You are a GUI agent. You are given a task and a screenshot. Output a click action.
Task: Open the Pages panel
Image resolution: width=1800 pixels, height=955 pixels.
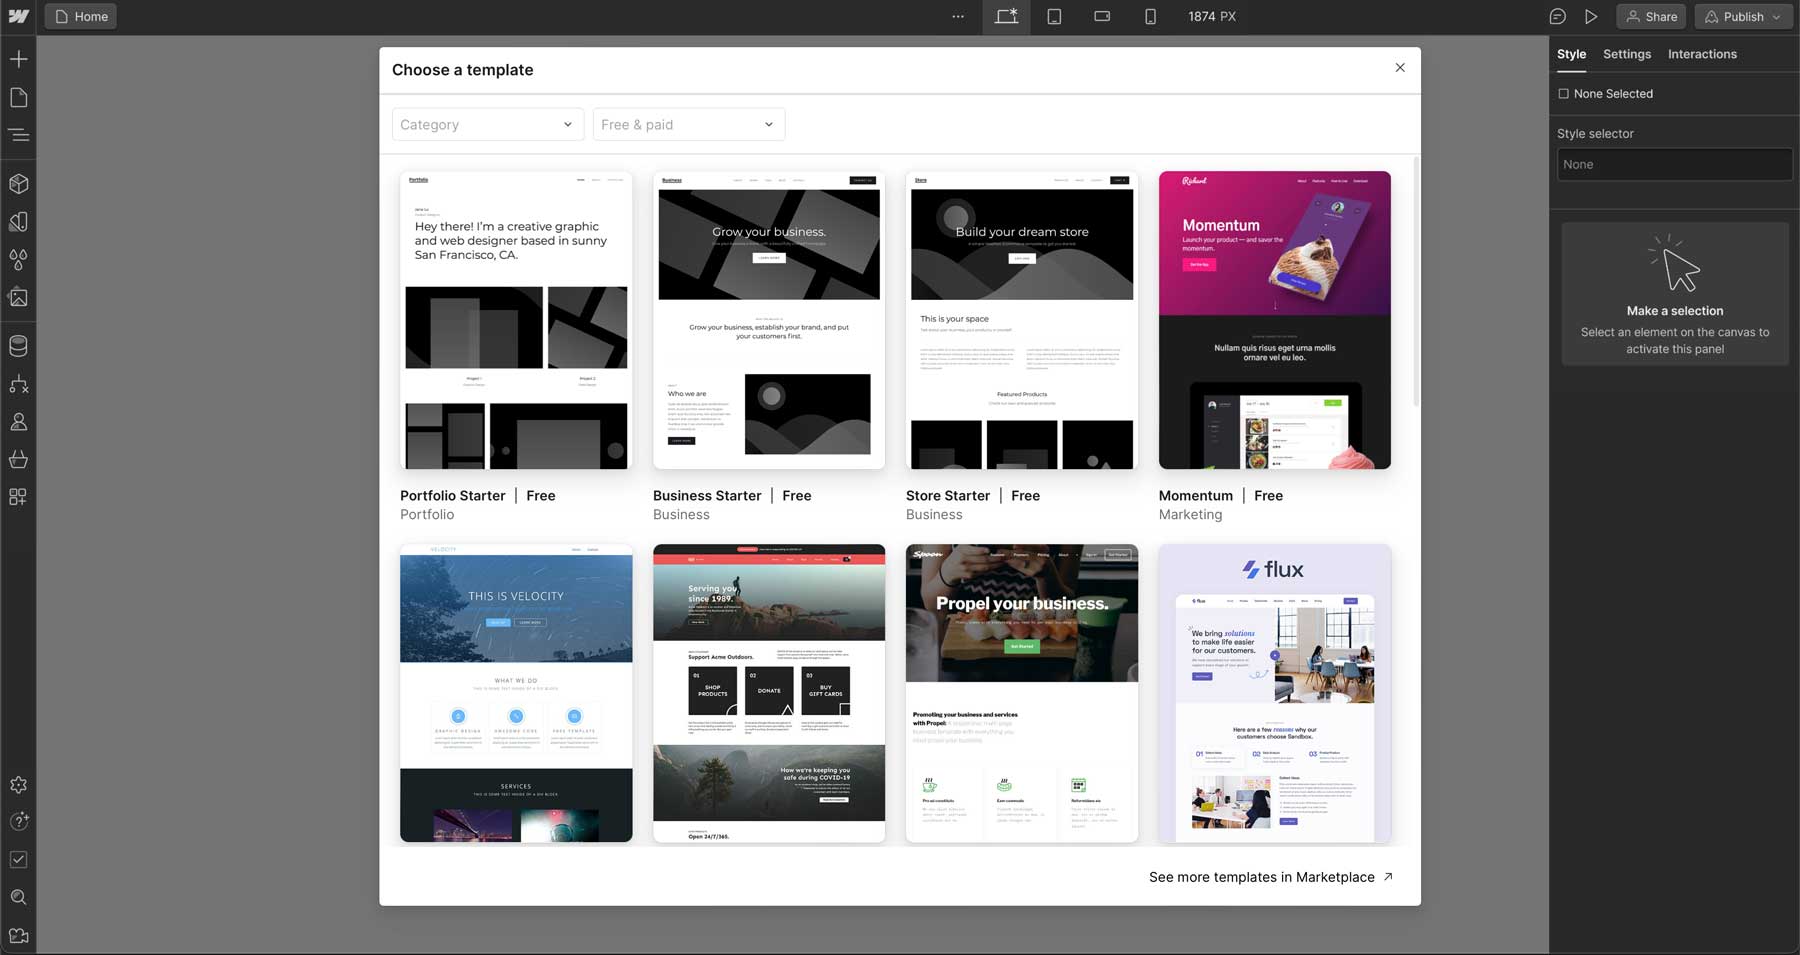pos(18,96)
